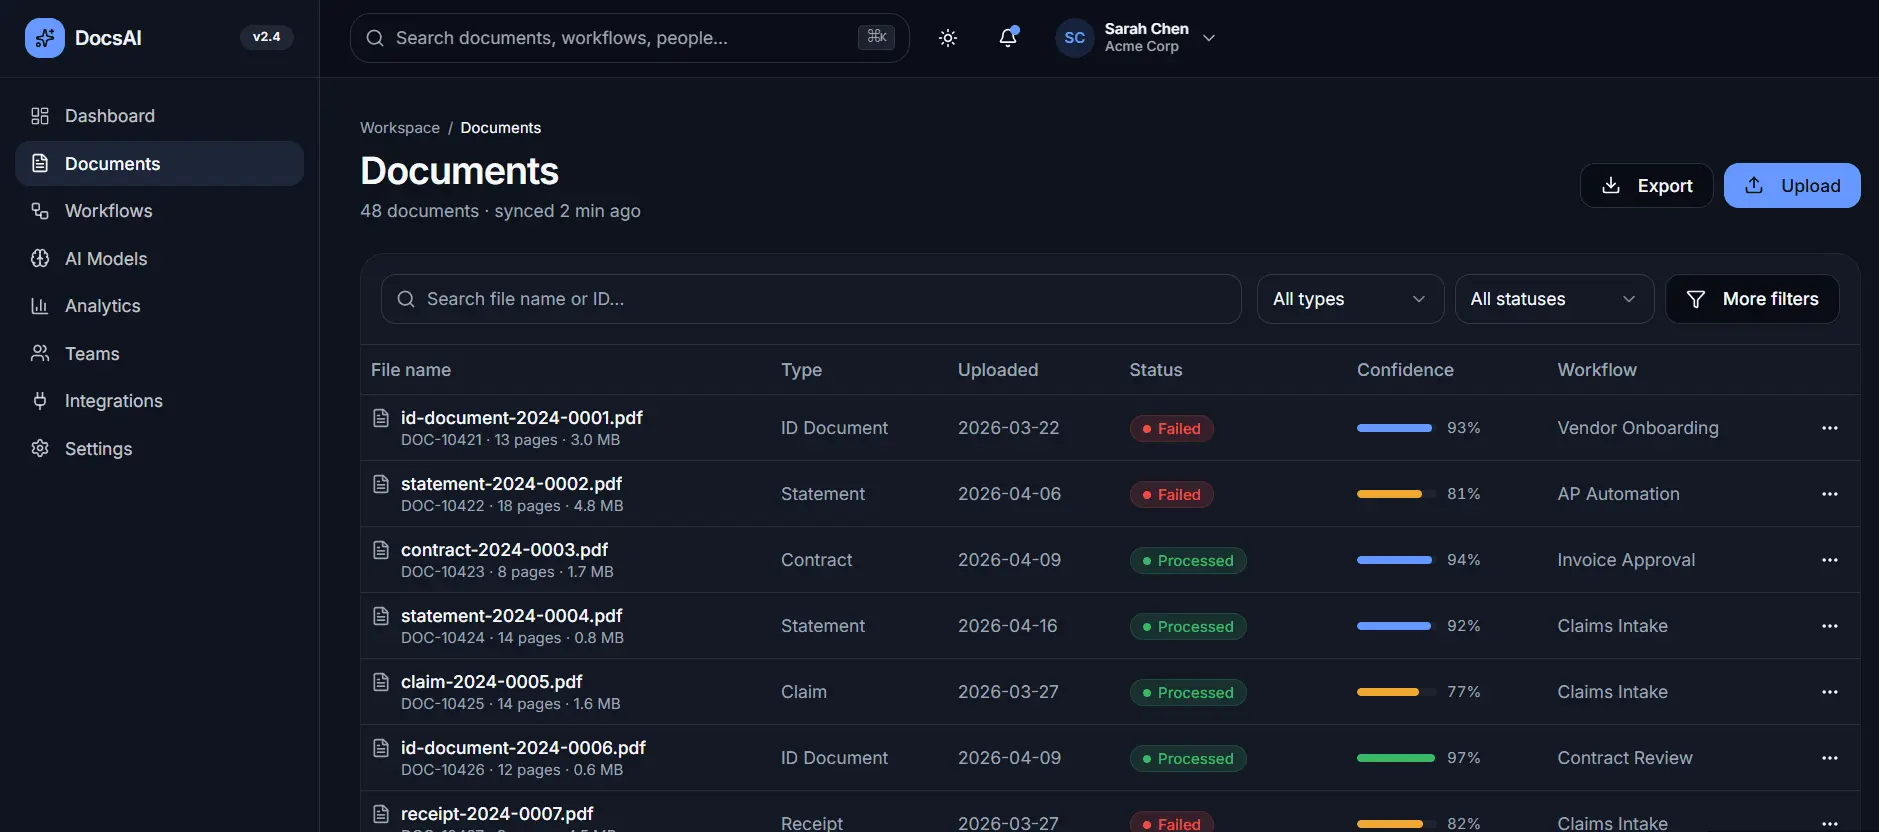Screen dimensions: 1879x832
Task: Open row menu for id-document-2024-0001.pdf
Action: (1830, 428)
